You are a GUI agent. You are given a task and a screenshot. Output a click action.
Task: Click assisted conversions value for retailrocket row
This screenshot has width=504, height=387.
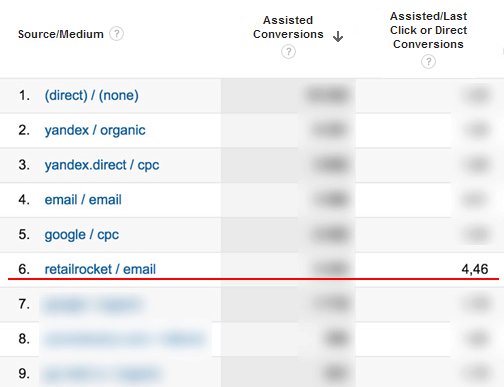pyautogui.click(x=330, y=269)
